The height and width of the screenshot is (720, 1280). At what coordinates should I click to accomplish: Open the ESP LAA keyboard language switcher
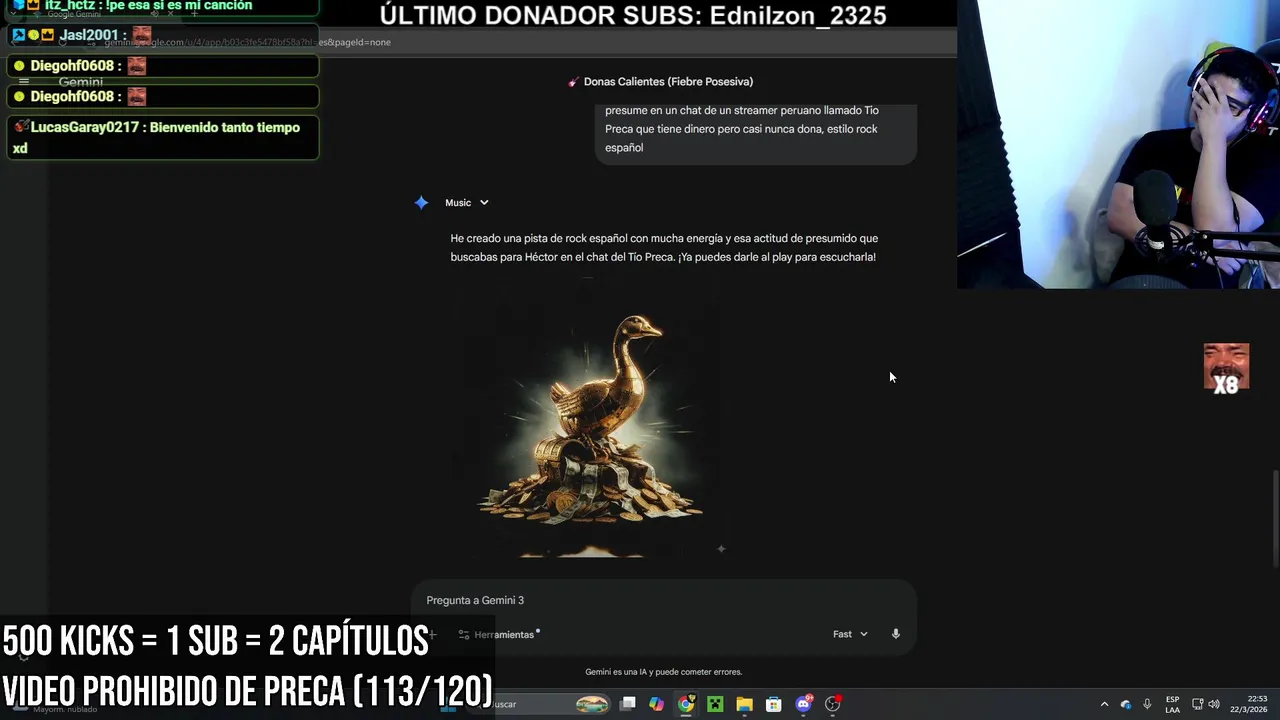pos(1172,704)
